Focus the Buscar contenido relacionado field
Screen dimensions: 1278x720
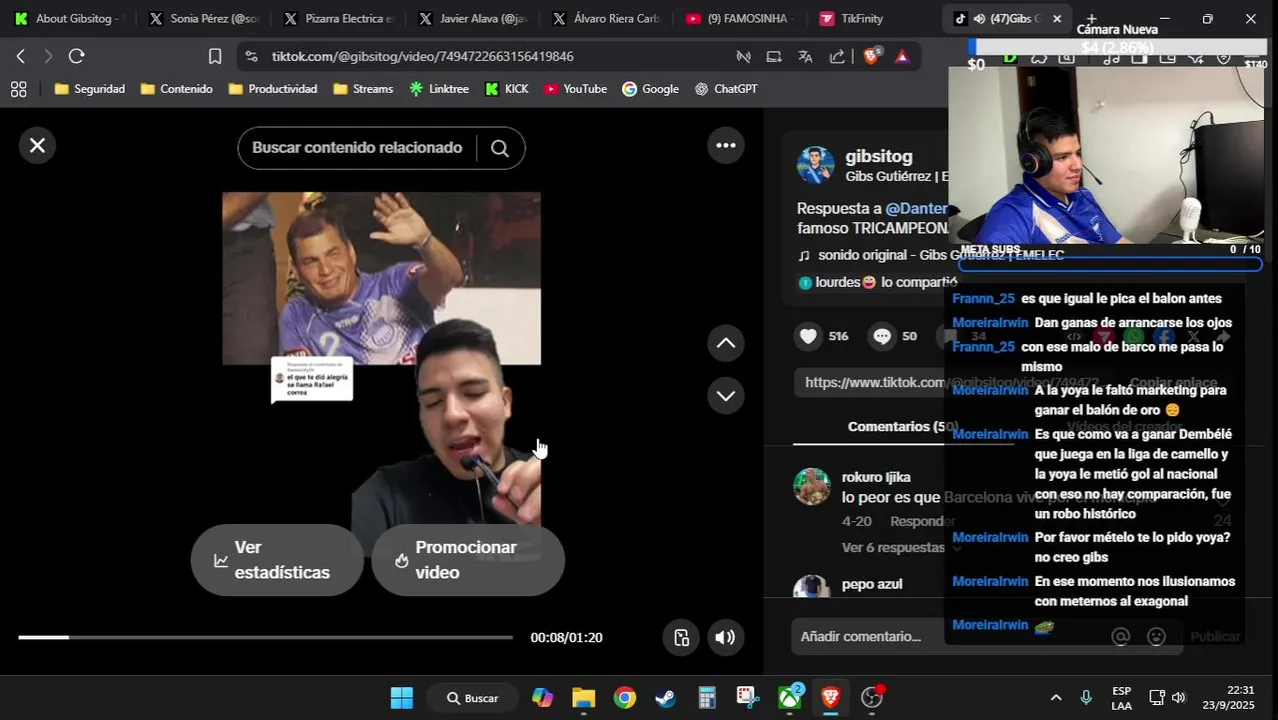pyautogui.click(x=357, y=148)
